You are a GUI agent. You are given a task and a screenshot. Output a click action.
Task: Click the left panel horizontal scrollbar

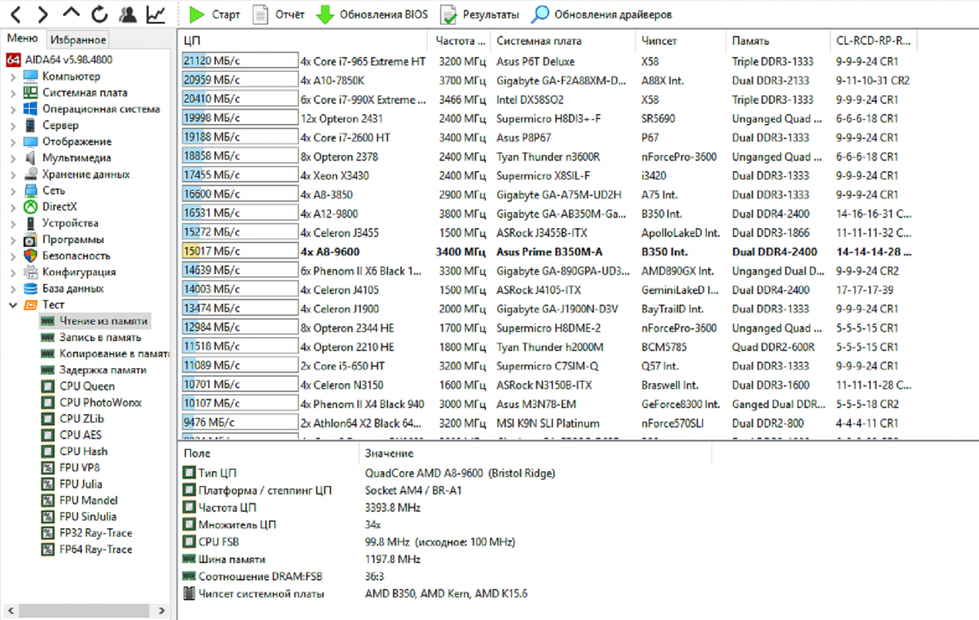tap(80, 610)
